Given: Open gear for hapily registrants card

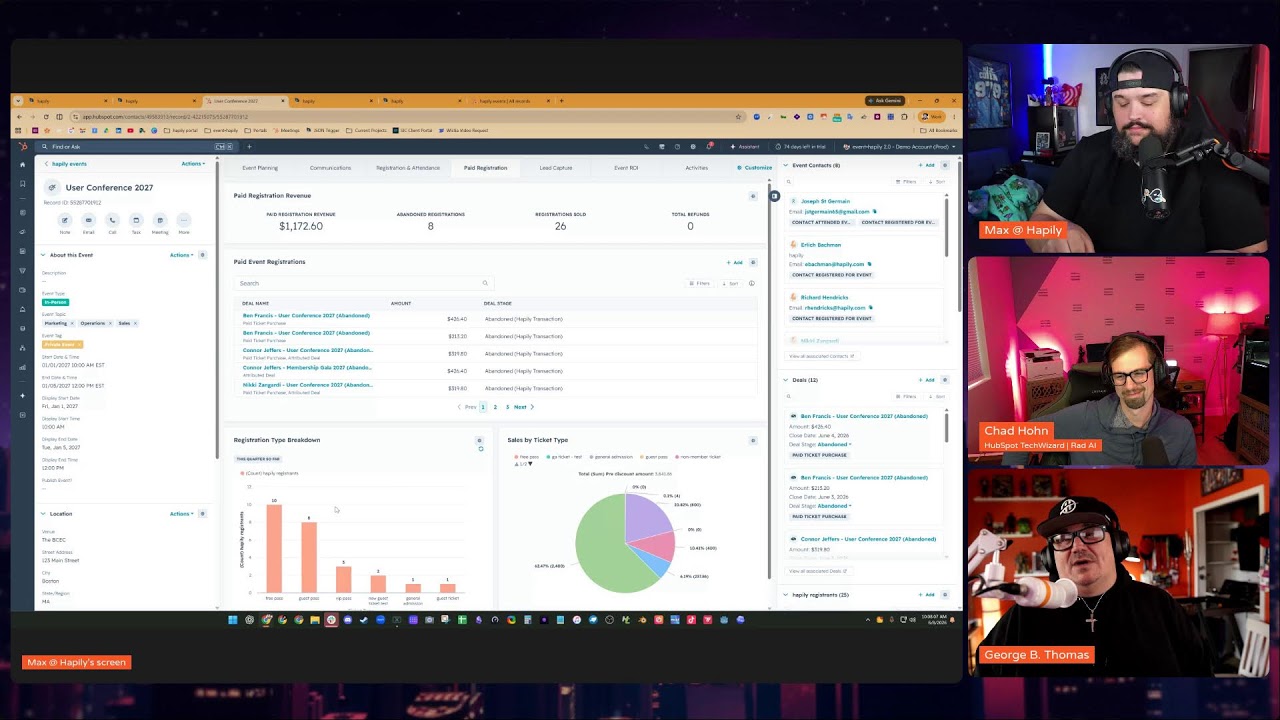Looking at the screenshot, I should [x=945, y=595].
